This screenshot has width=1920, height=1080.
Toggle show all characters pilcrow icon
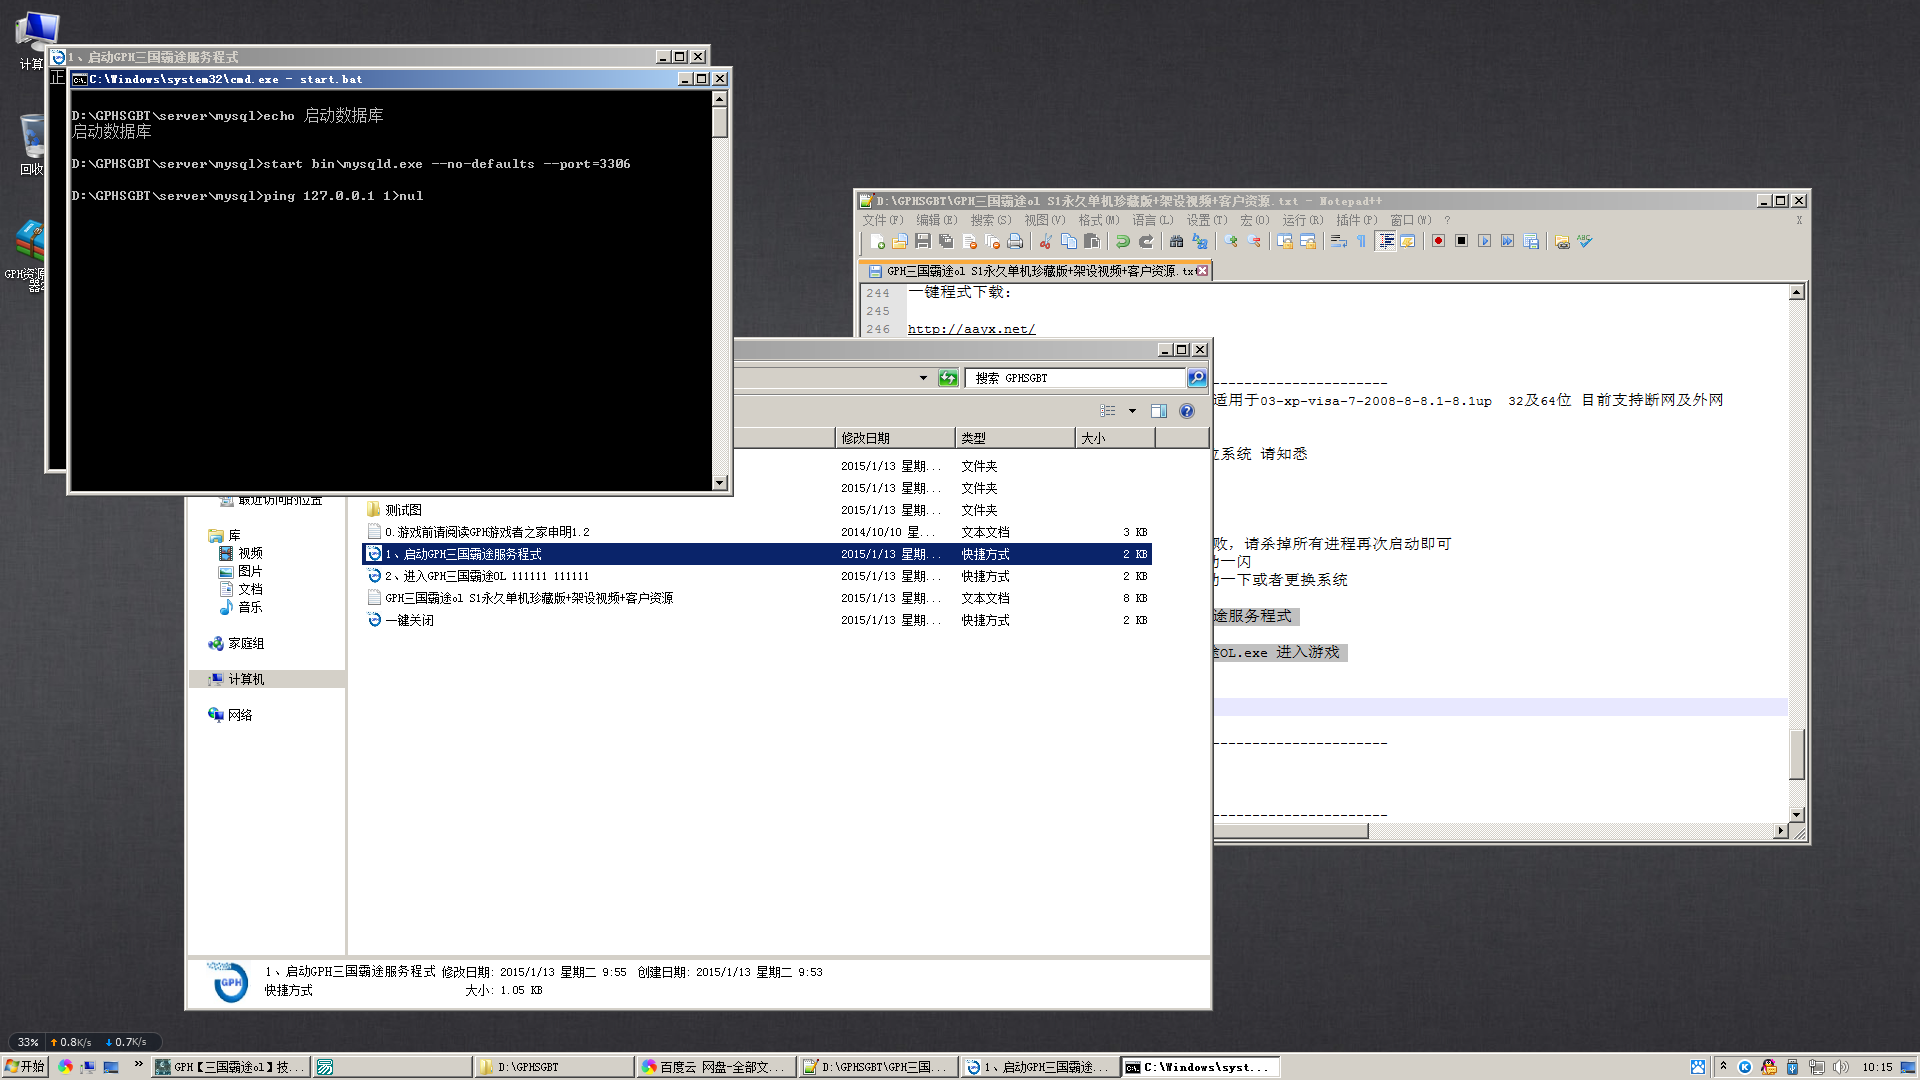[x=1361, y=241]
